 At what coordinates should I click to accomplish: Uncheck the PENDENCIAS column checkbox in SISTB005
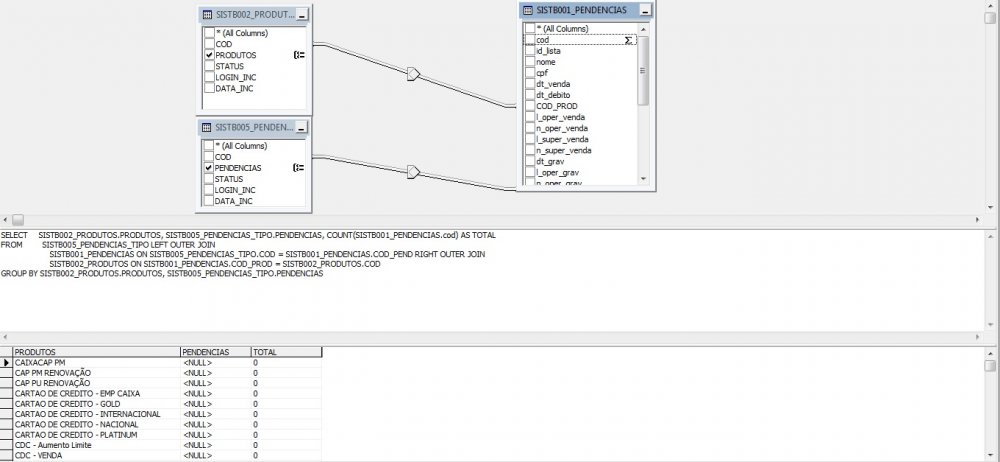tap(209, 168)
